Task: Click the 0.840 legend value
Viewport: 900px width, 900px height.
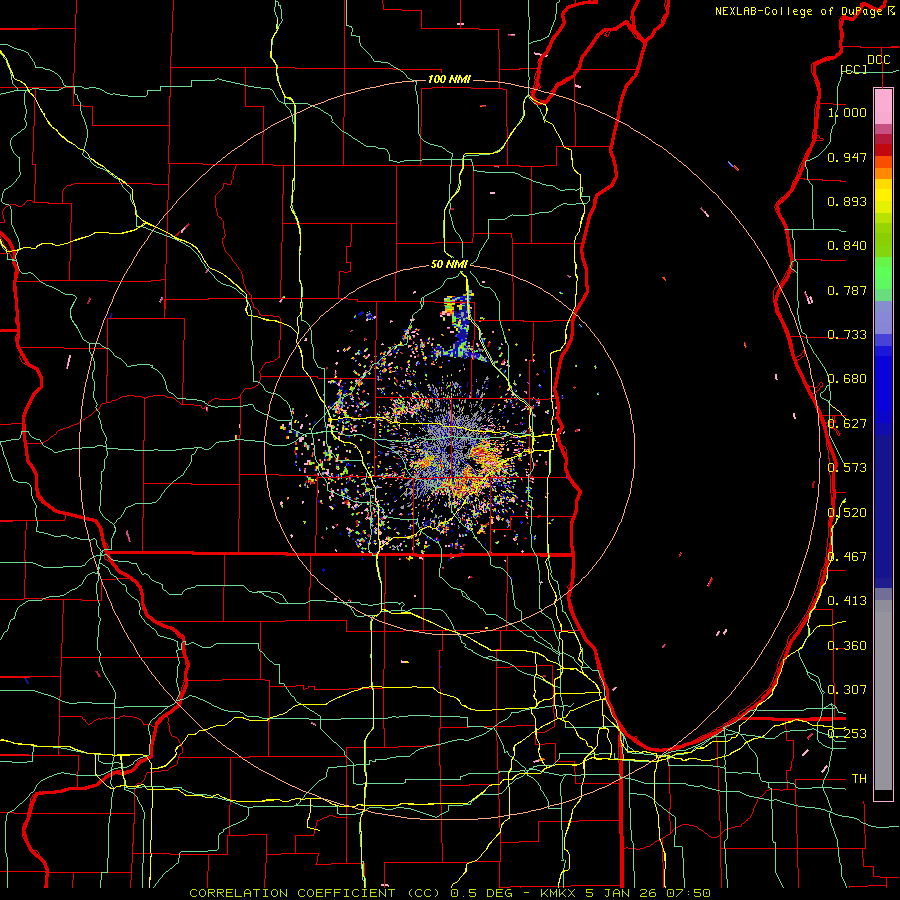Action: 847,246
